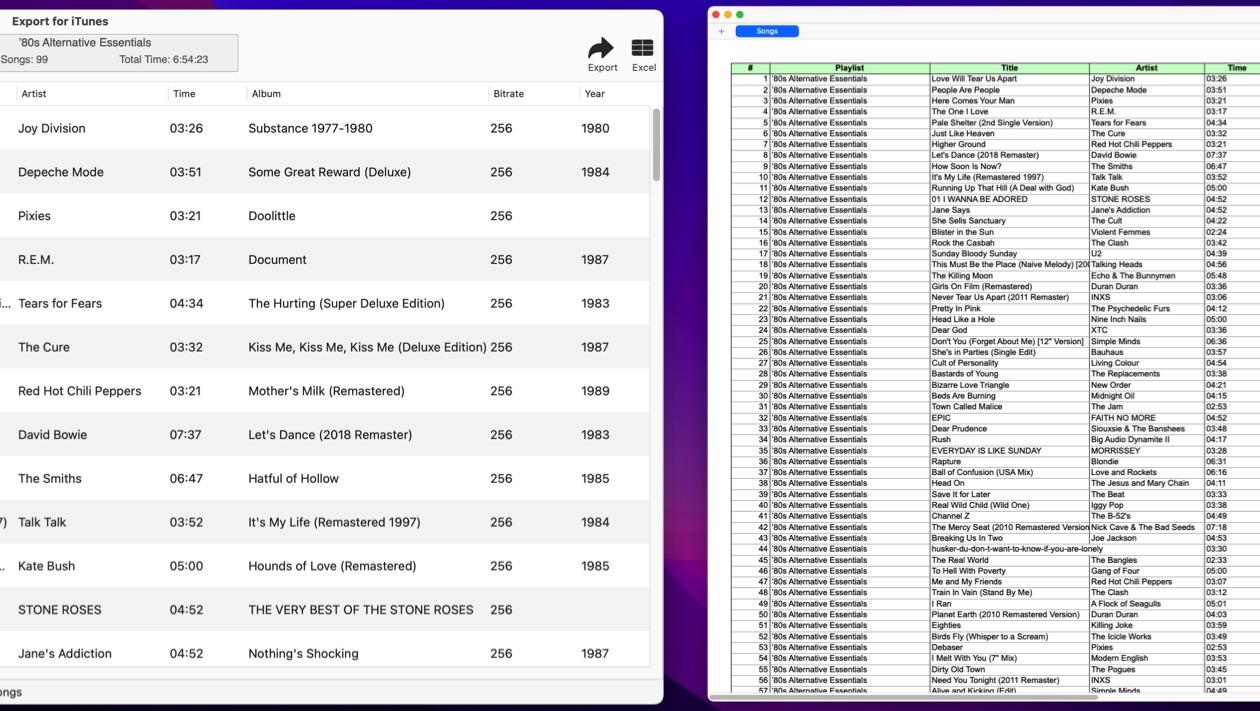Click the Title column header in spreadsheet
The image size is (1260, 711).
tap(1009, 68)
